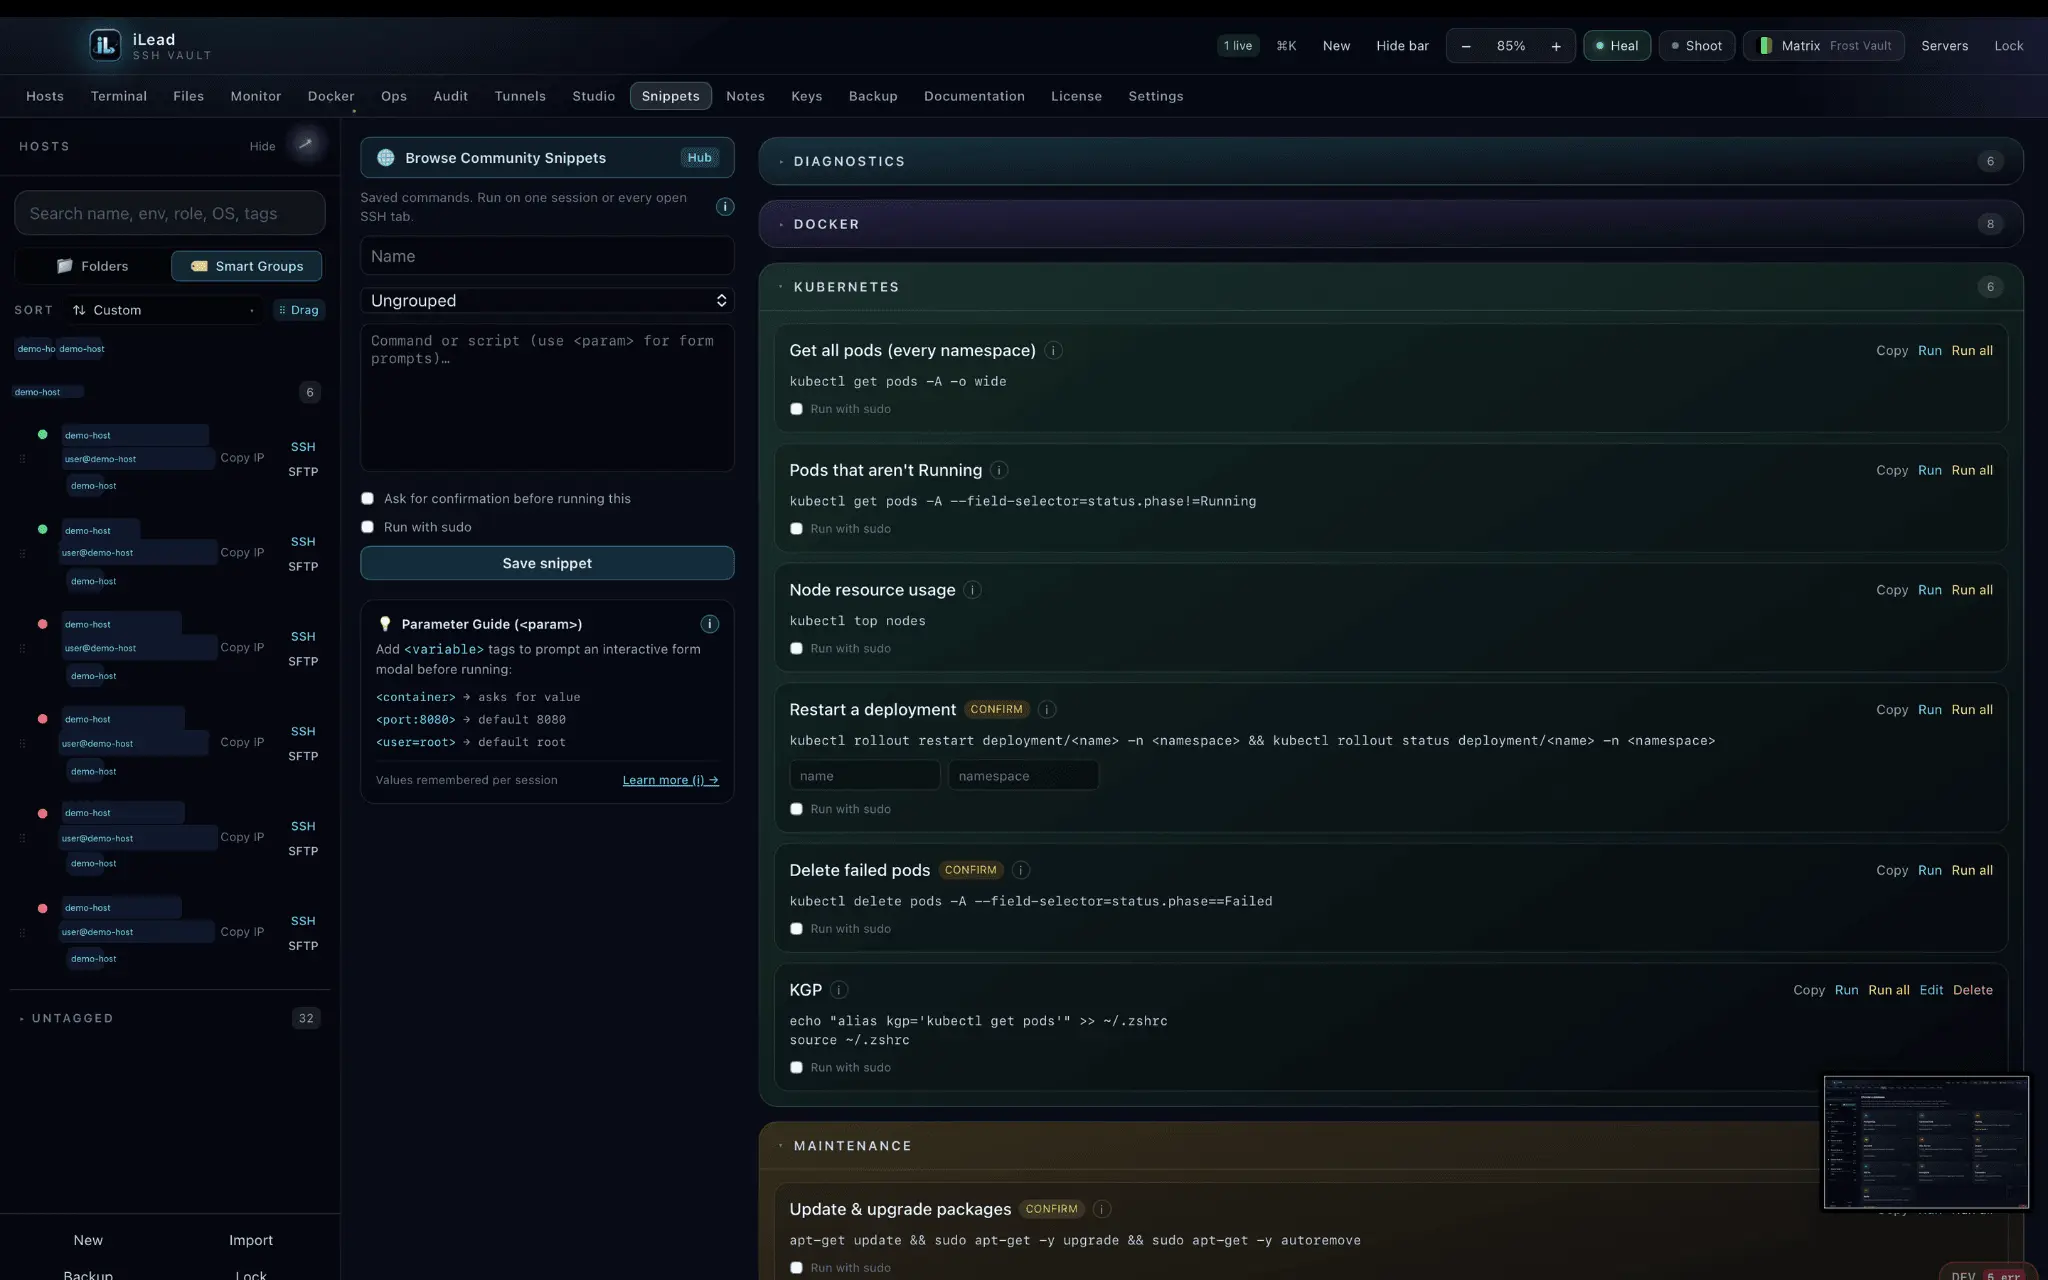Image resolution: width=2048 pixels, height=1280 pixels.
Task: Click the Heal status indicator button
Action: tap(1617, 46)
